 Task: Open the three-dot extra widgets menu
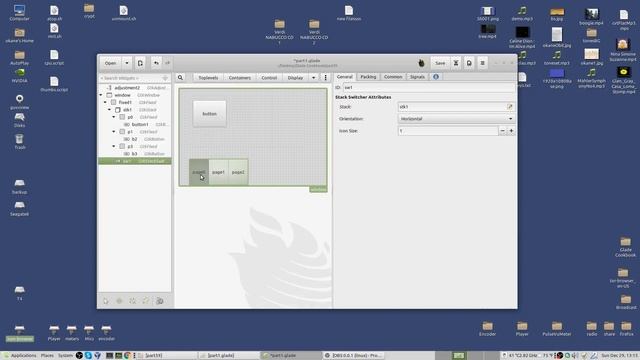[x=325, y=78]
